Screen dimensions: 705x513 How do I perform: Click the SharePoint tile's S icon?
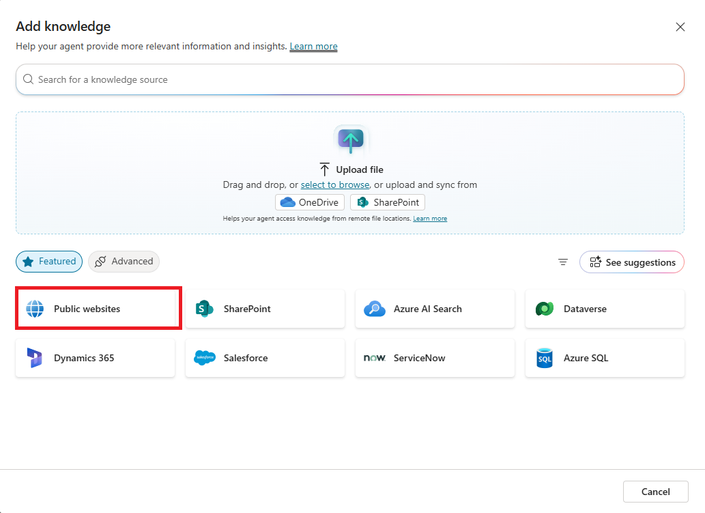204,309
